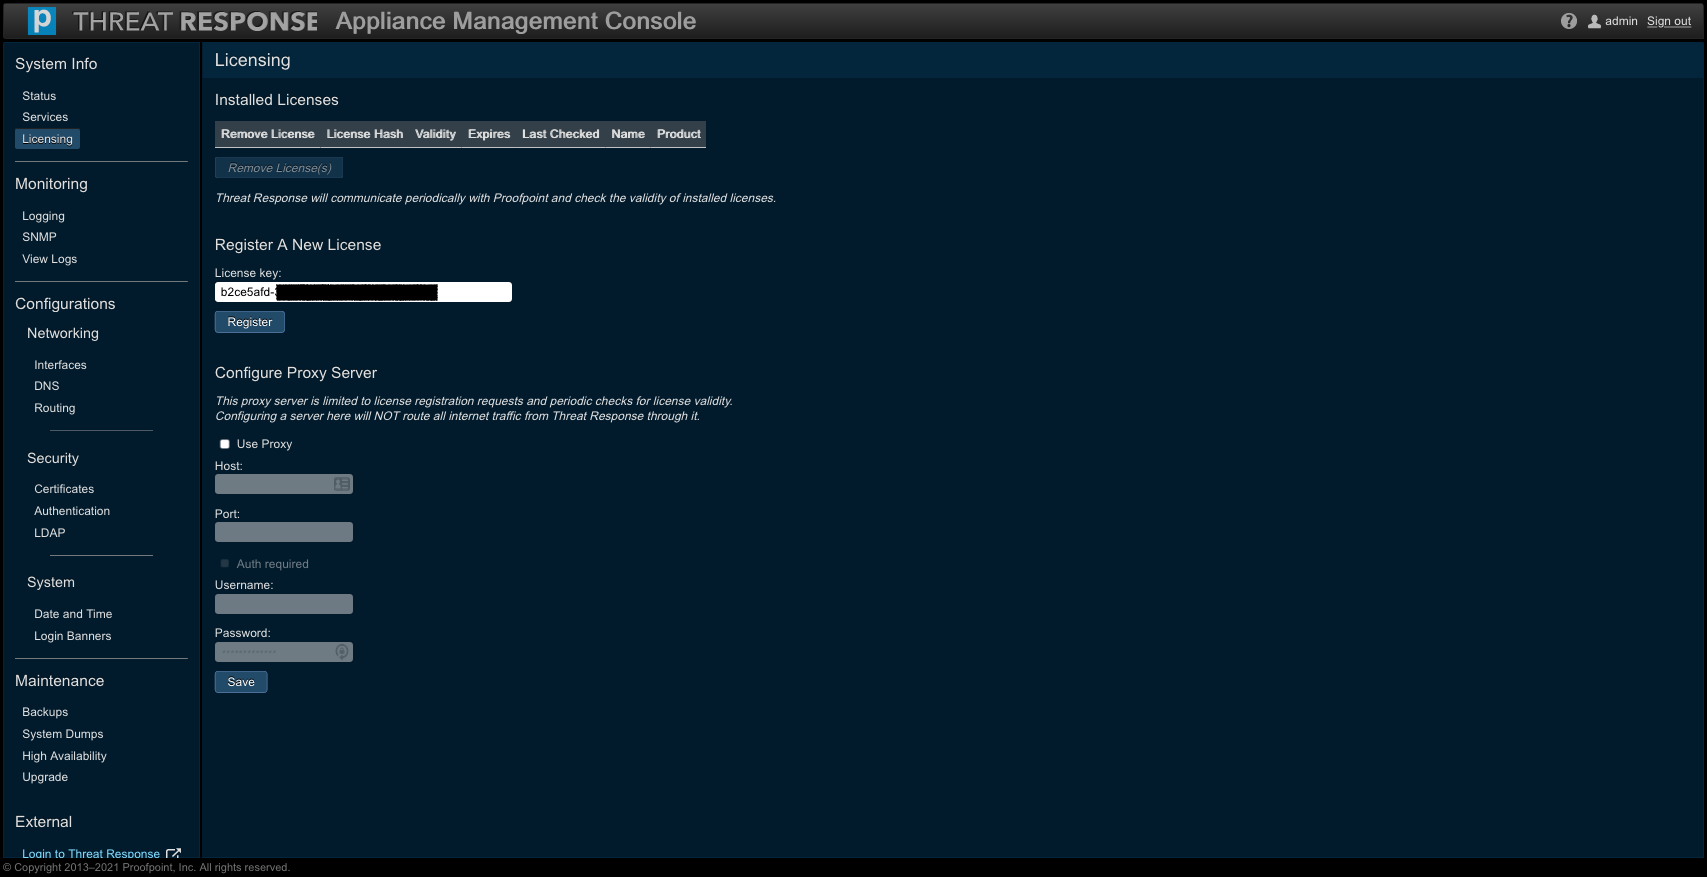Viewport: 1707px width, 877px height.
Task: Click the Product column header
Action: point(679,134)
